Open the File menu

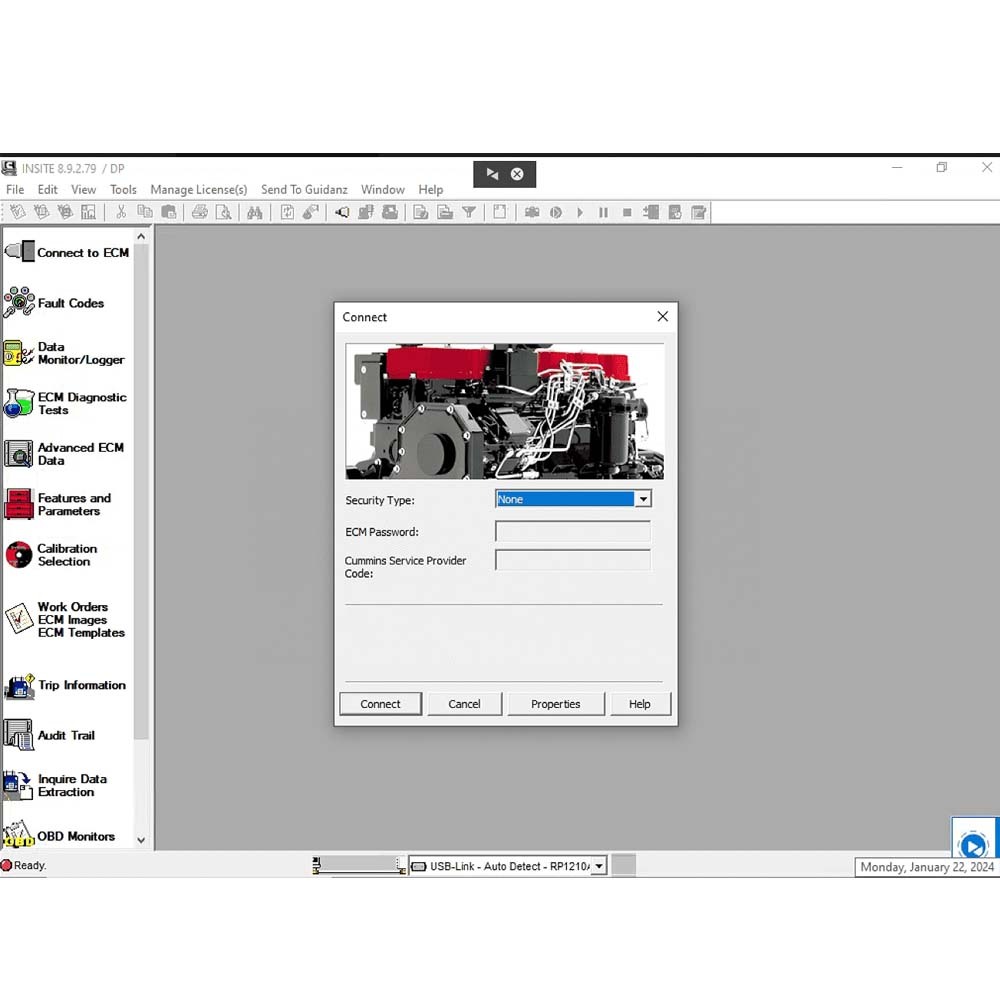[15, 189]
